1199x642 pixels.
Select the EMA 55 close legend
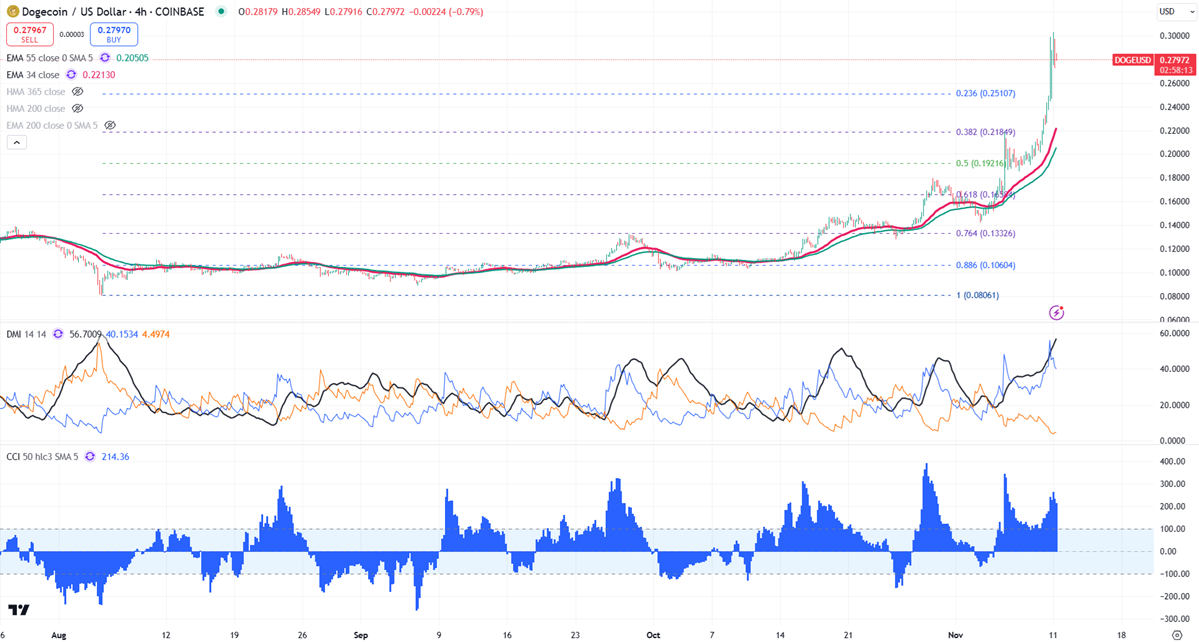pyautogui.click(x=50, y=58)
